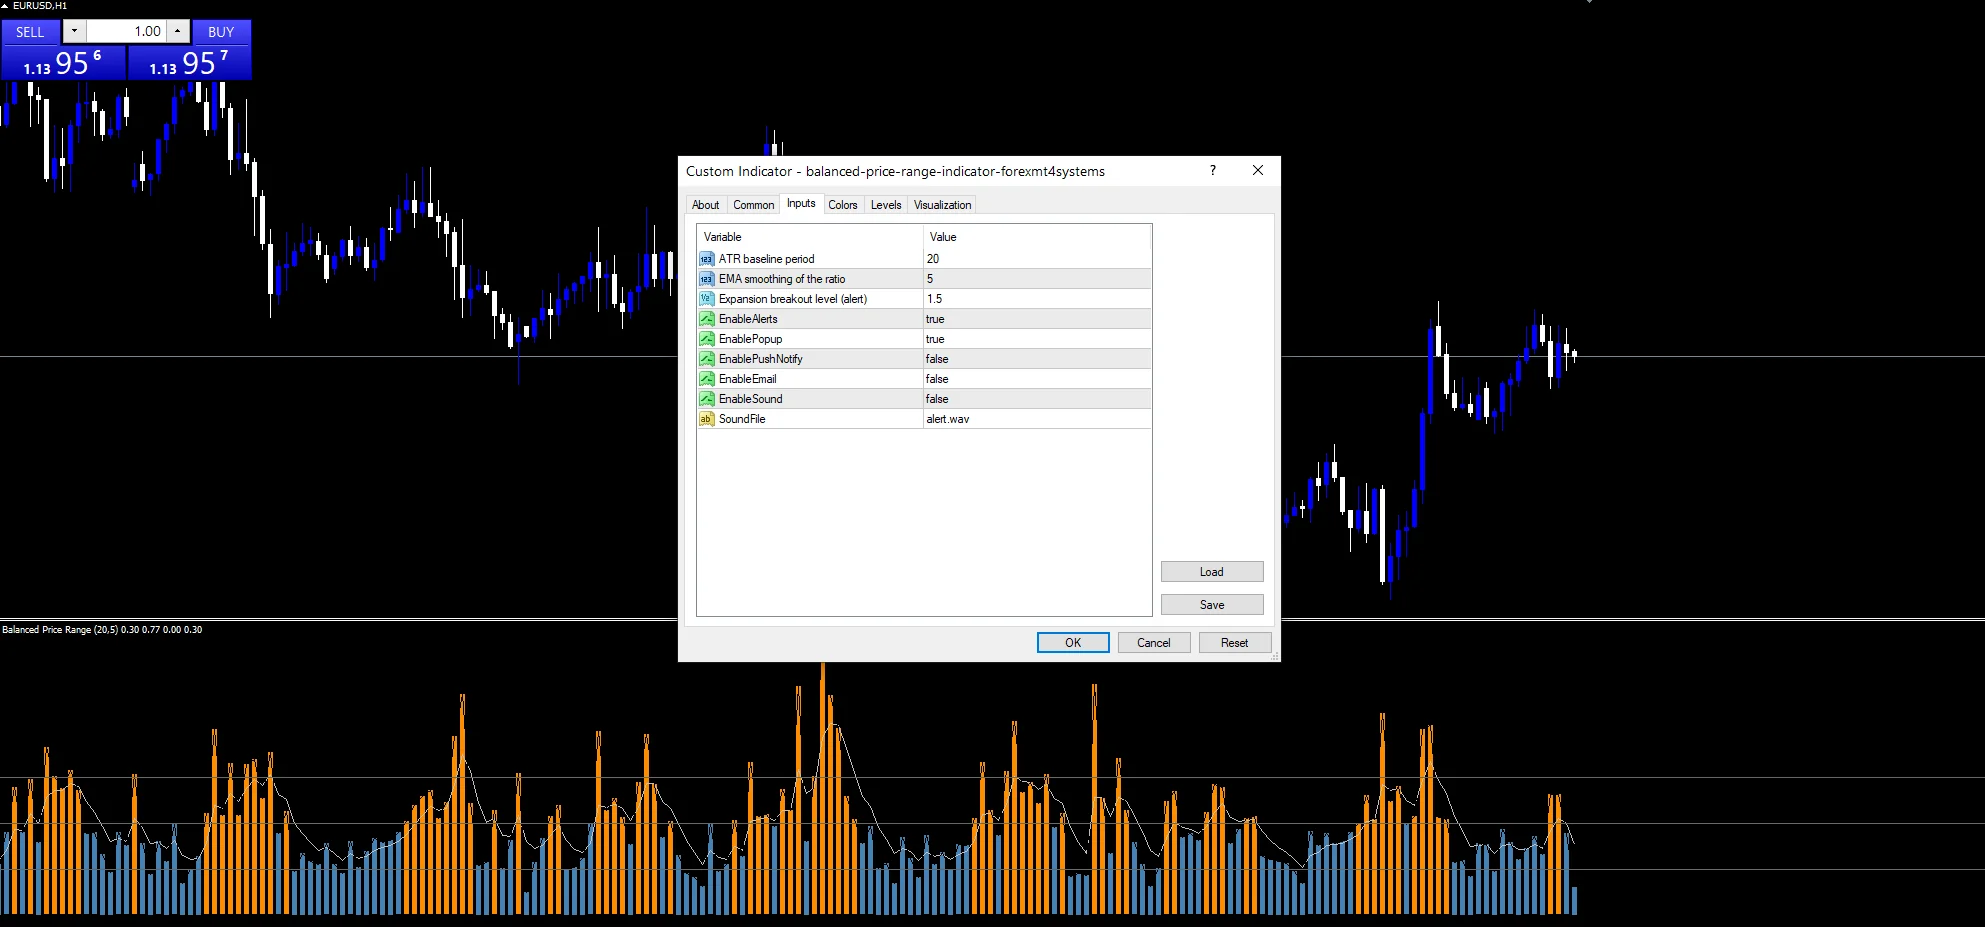This screenshot has width=1985, height=927.
Task: Click the Variable column header
Action: click(x=810, y=237)
